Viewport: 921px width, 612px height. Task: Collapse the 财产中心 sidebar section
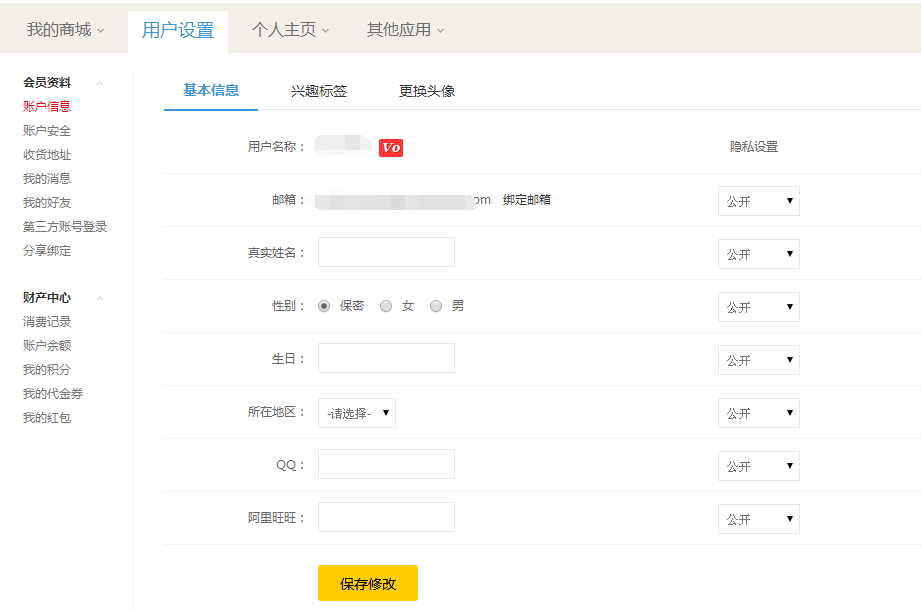[99, 298]
